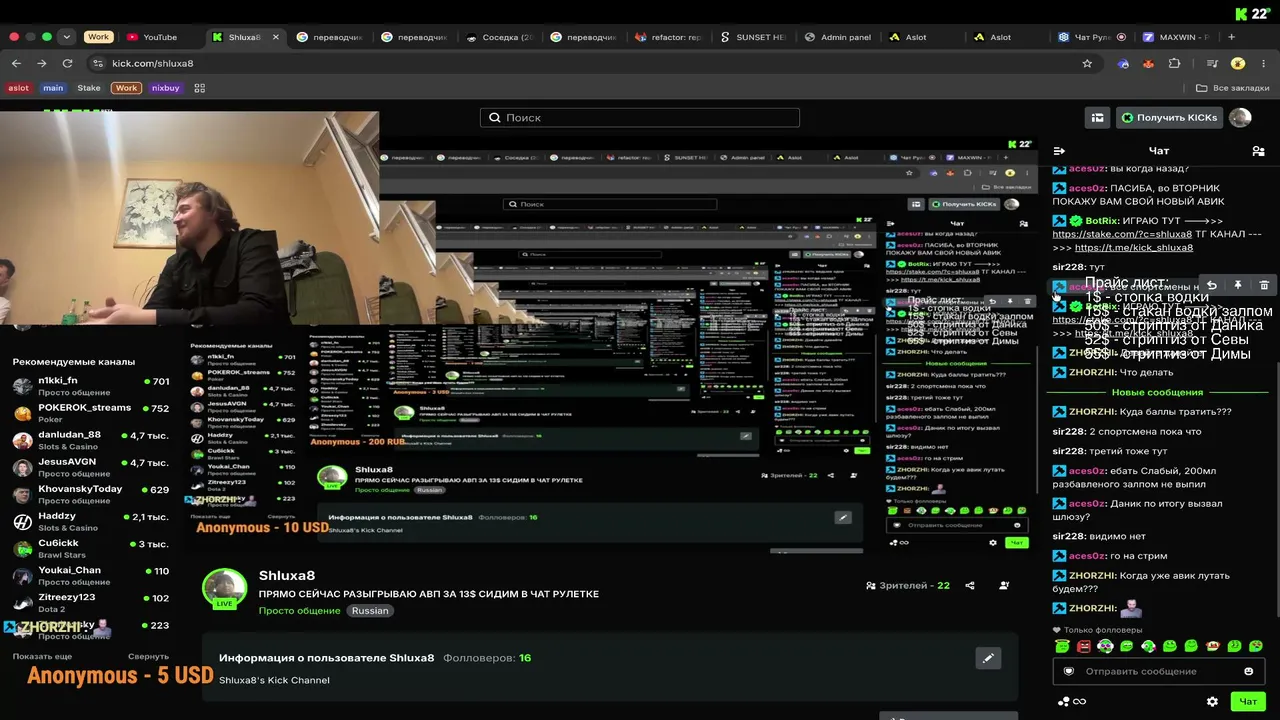This screenshot has width=1280, height=720.
Task: Close the Shluxa8 browser tab
Action: (x=276, y=37)
